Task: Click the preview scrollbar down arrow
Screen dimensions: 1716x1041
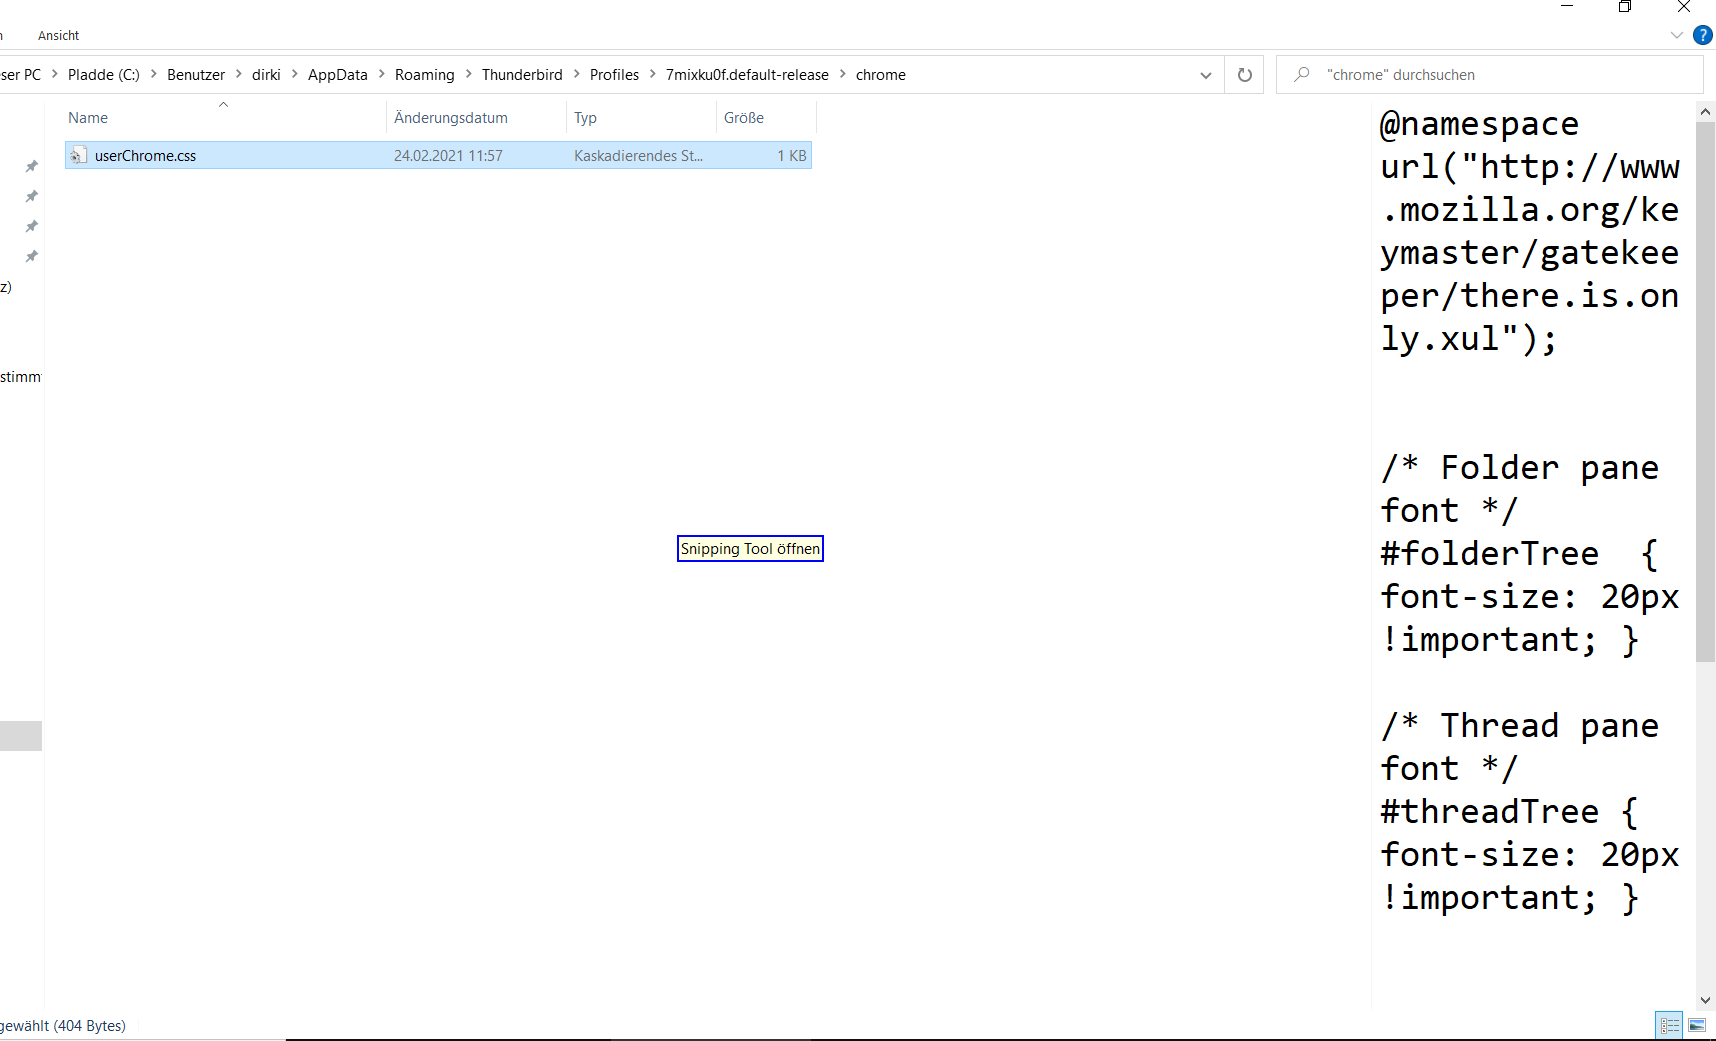Action: [x=1705, y=1000]
